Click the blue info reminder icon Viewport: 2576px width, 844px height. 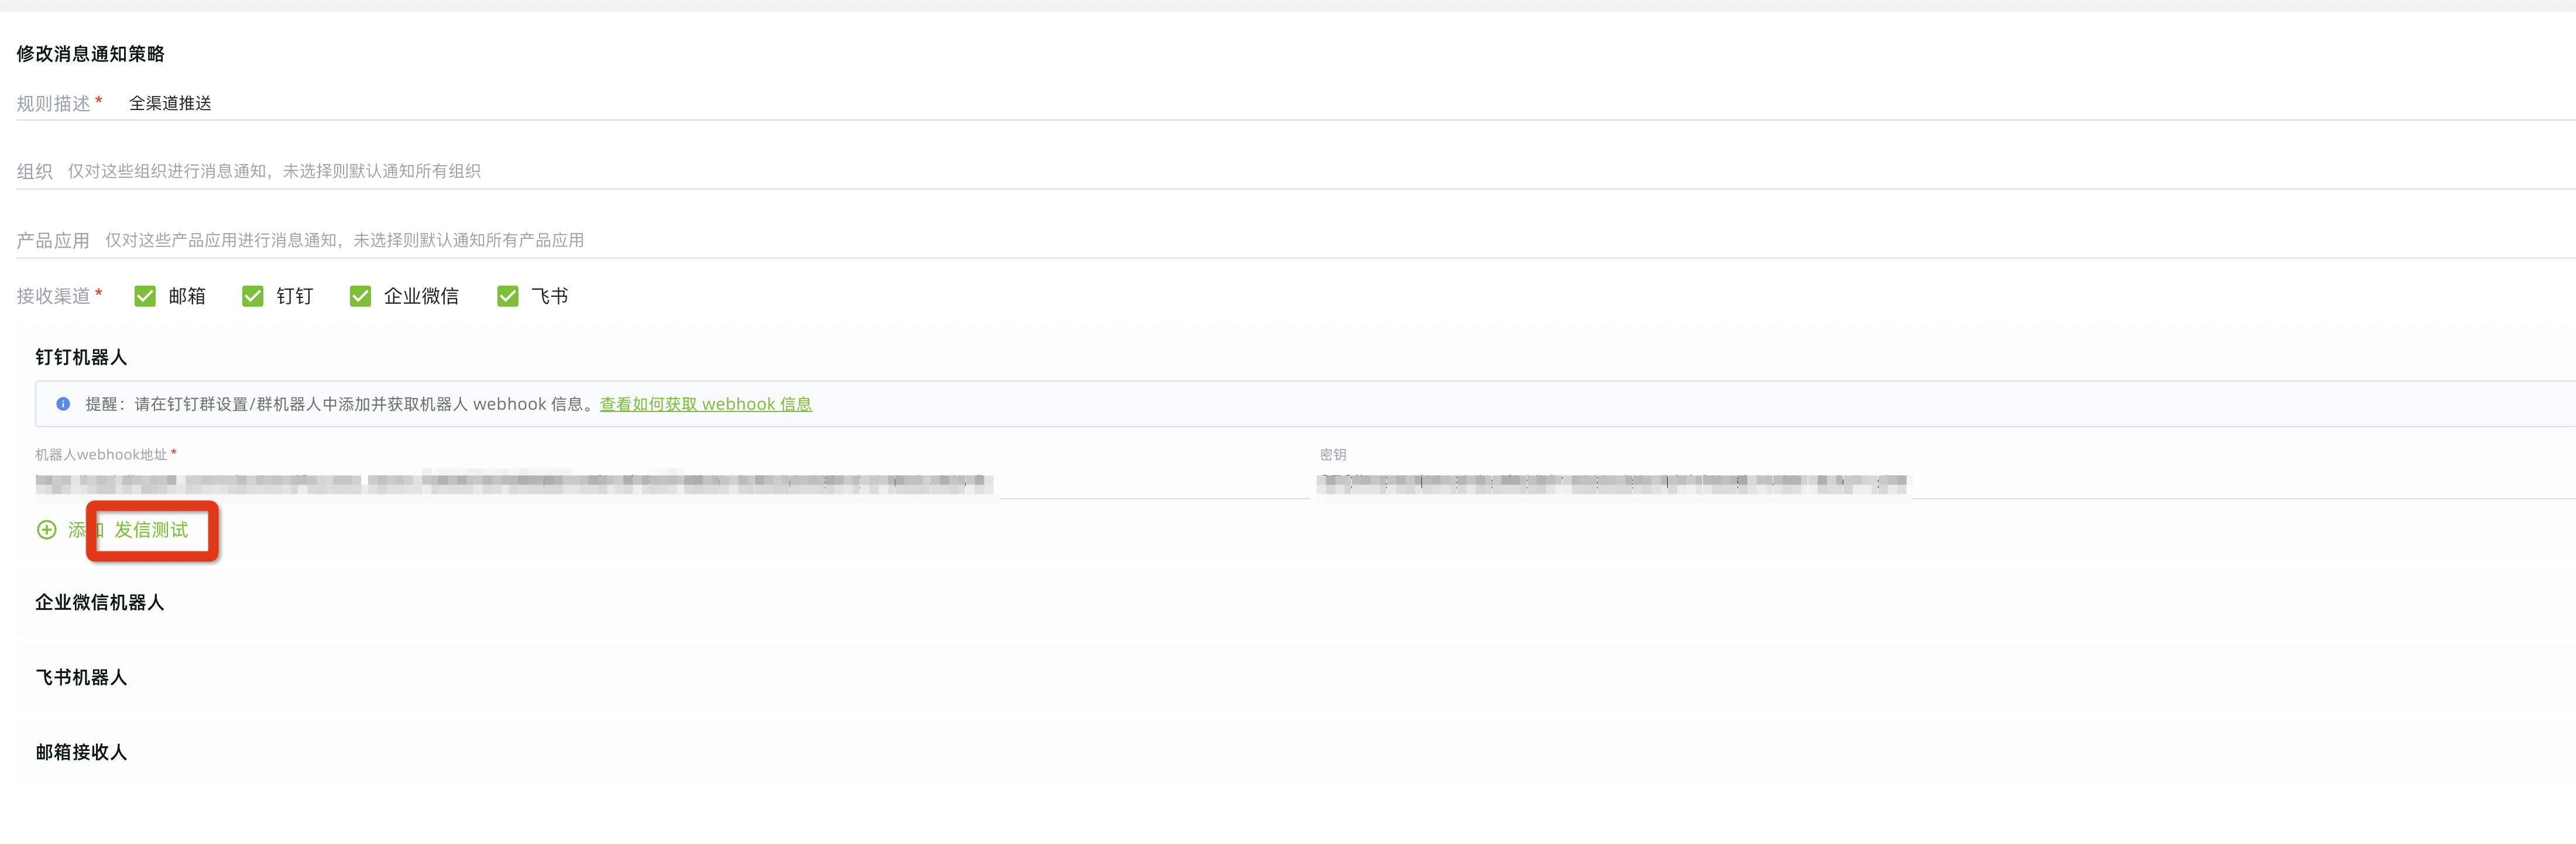pyautogui.click(x=63, y=404)
